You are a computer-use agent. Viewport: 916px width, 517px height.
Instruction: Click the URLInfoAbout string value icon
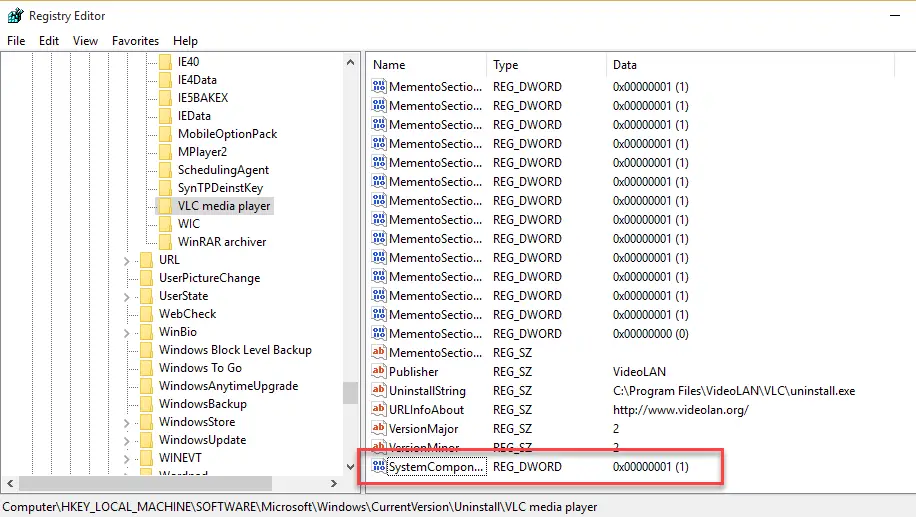[x=379, y=410]
